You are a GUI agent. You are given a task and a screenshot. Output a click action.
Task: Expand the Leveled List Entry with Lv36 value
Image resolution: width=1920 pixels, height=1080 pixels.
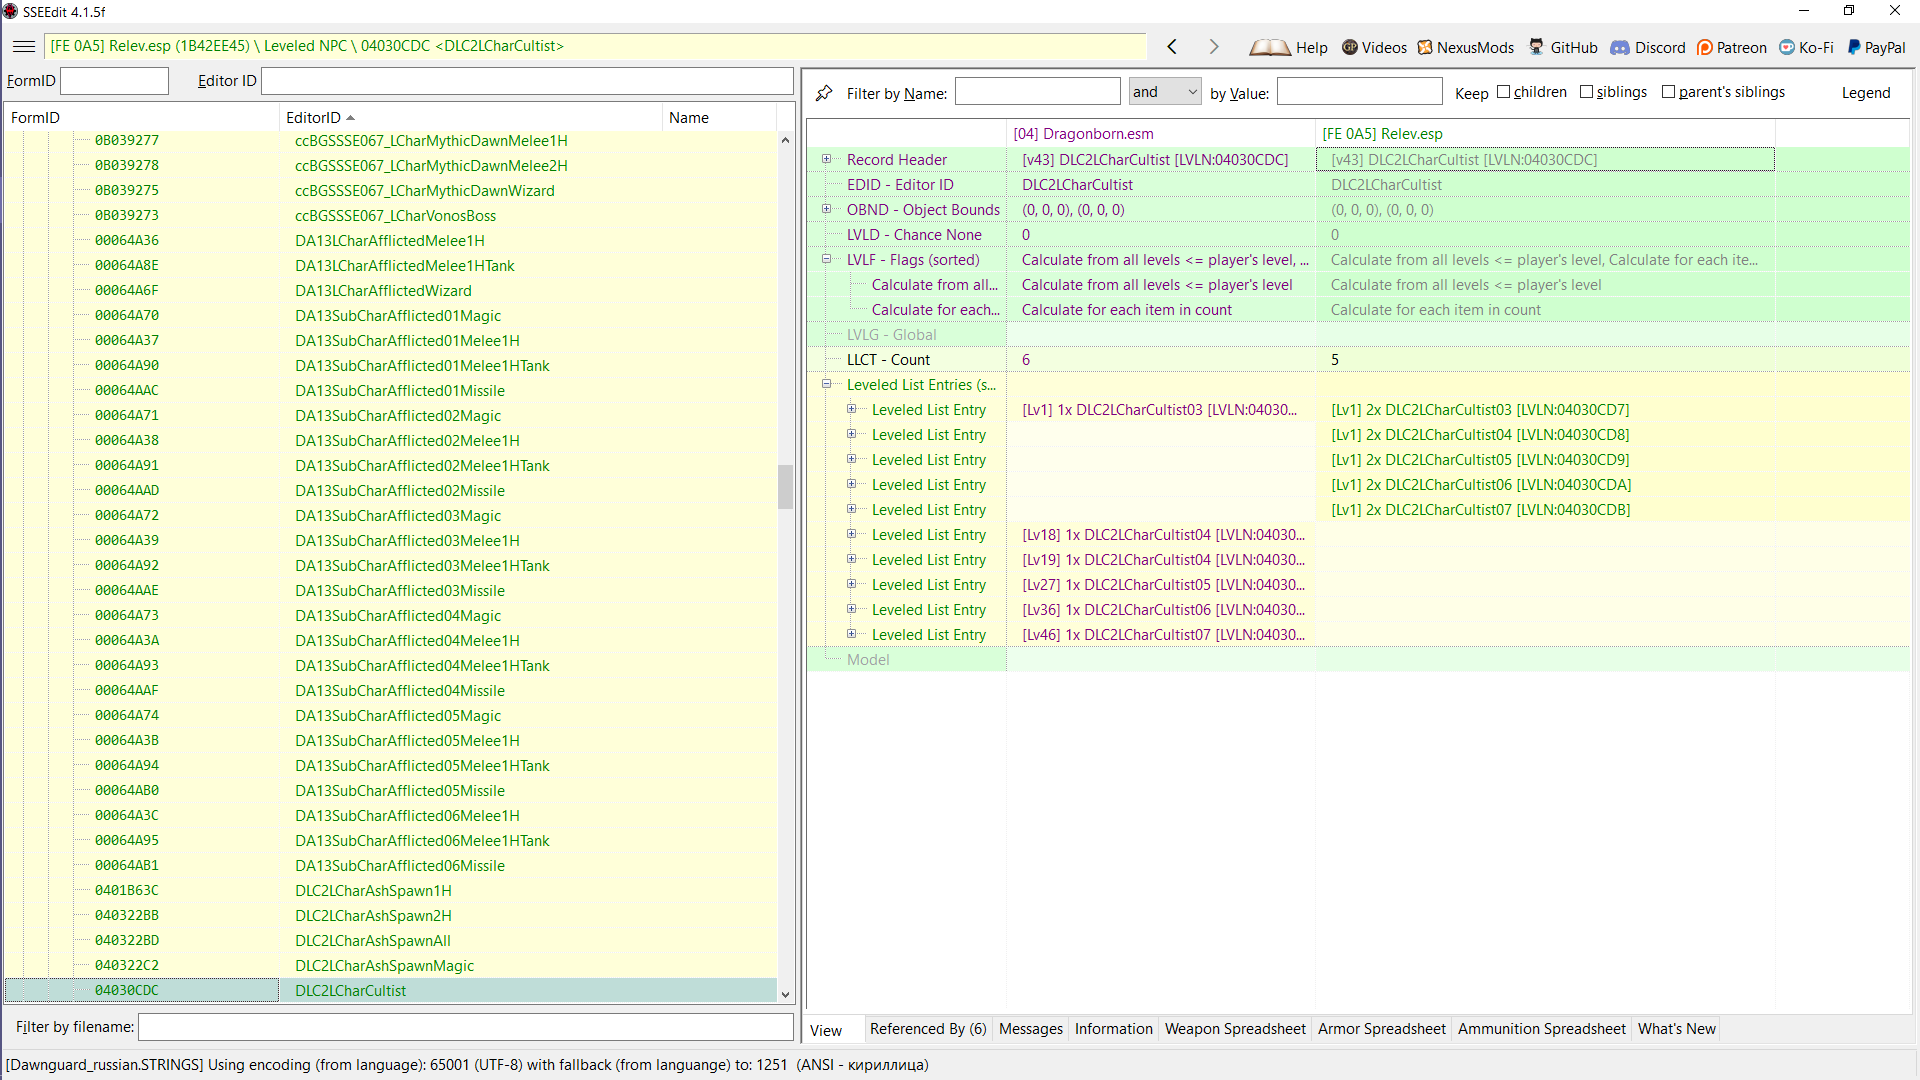(x=851, y=609)
